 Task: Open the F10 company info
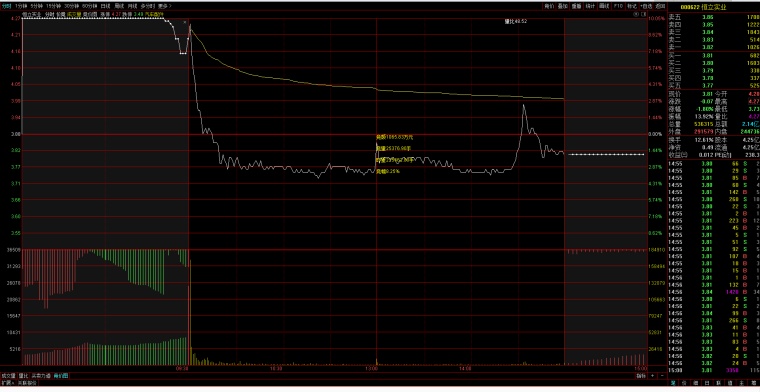pyautogui.click(x=618, y=6)
